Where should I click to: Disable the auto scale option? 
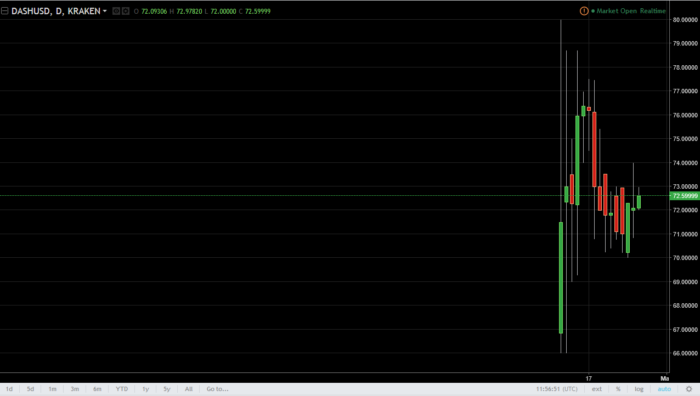[664, 389]
